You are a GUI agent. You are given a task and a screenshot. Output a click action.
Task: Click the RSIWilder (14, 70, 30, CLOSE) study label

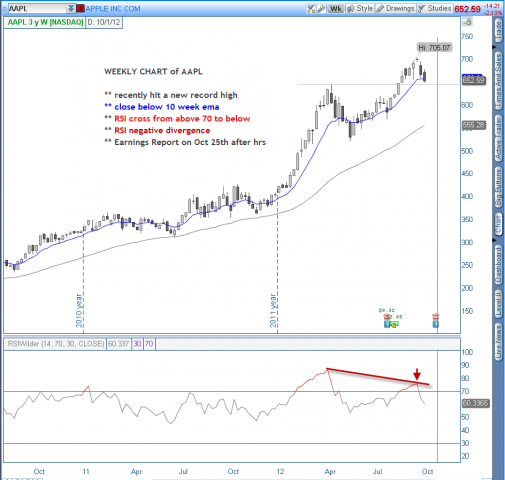point(56,344)
